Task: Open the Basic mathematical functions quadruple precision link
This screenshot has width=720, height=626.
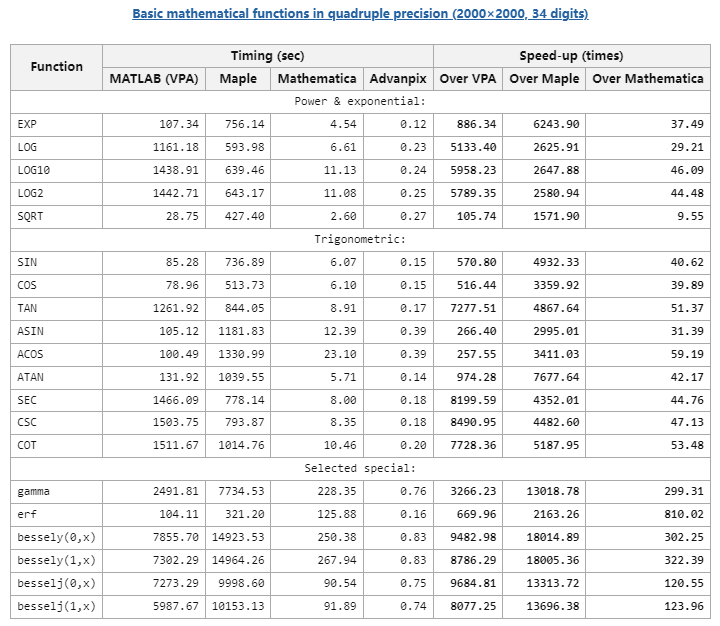Action: (x=360, y=14)
